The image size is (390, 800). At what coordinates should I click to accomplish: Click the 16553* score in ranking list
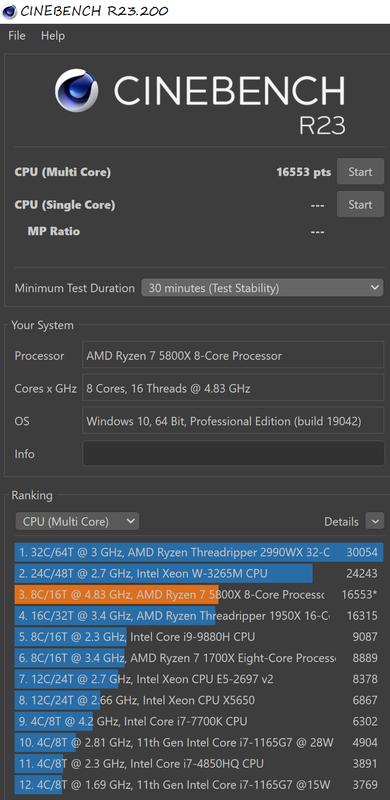(x=360, y=594)
